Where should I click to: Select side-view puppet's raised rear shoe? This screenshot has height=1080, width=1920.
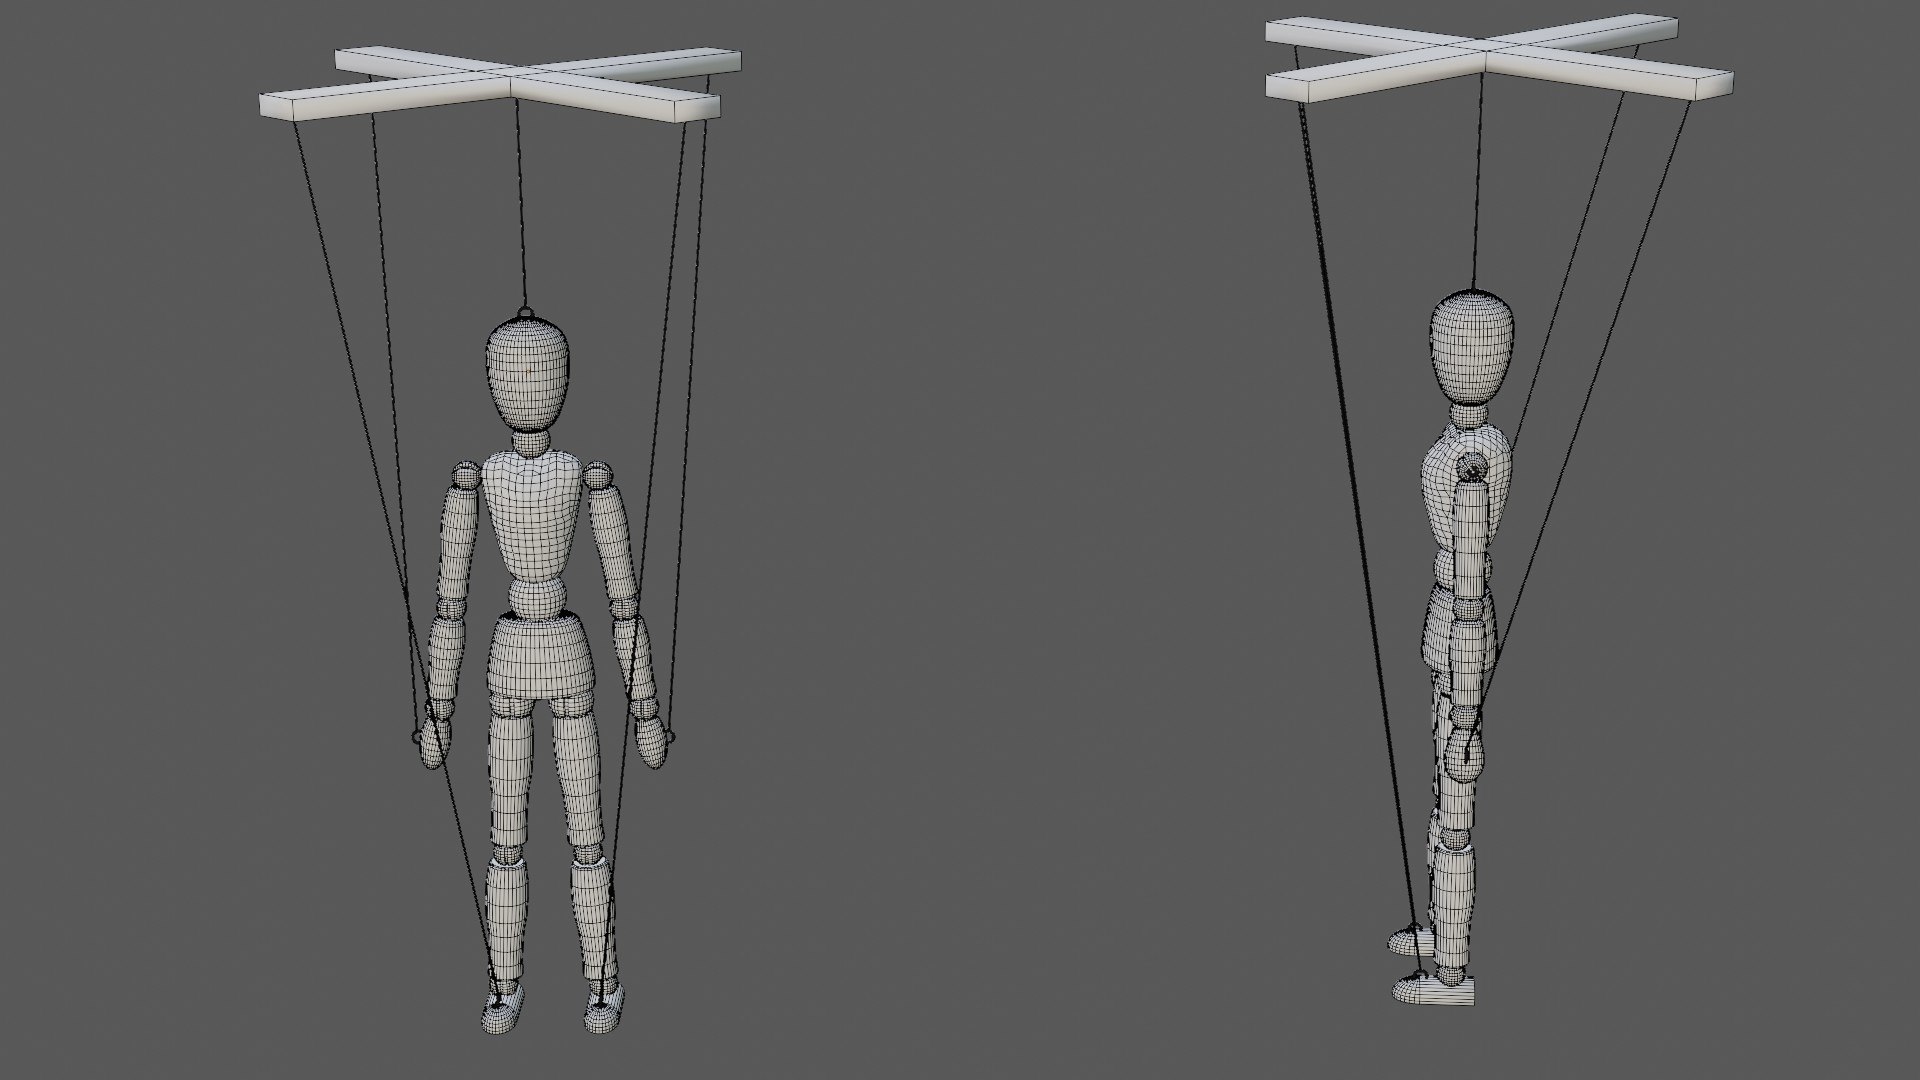tap(1410, 939)
